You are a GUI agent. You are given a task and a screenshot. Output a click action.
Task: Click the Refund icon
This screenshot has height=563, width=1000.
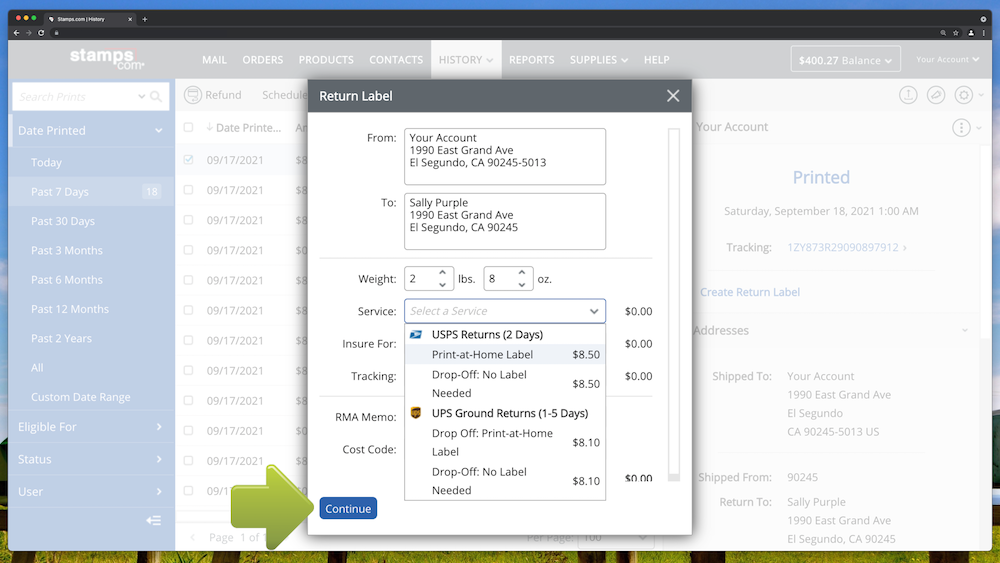coord(193,95)
